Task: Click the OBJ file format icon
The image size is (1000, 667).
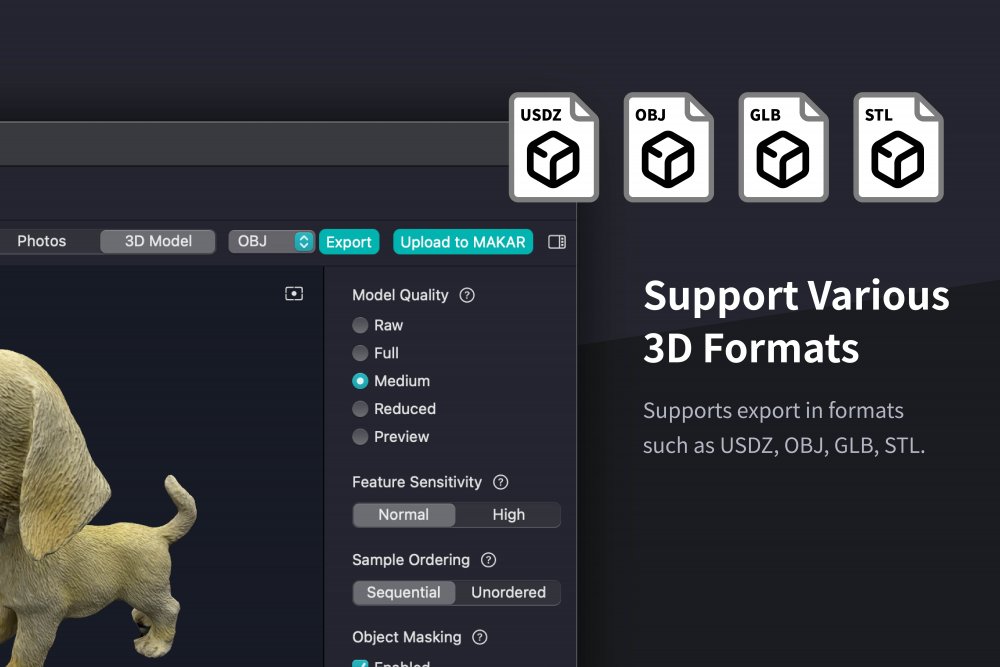Action: [x=668, y=147]
